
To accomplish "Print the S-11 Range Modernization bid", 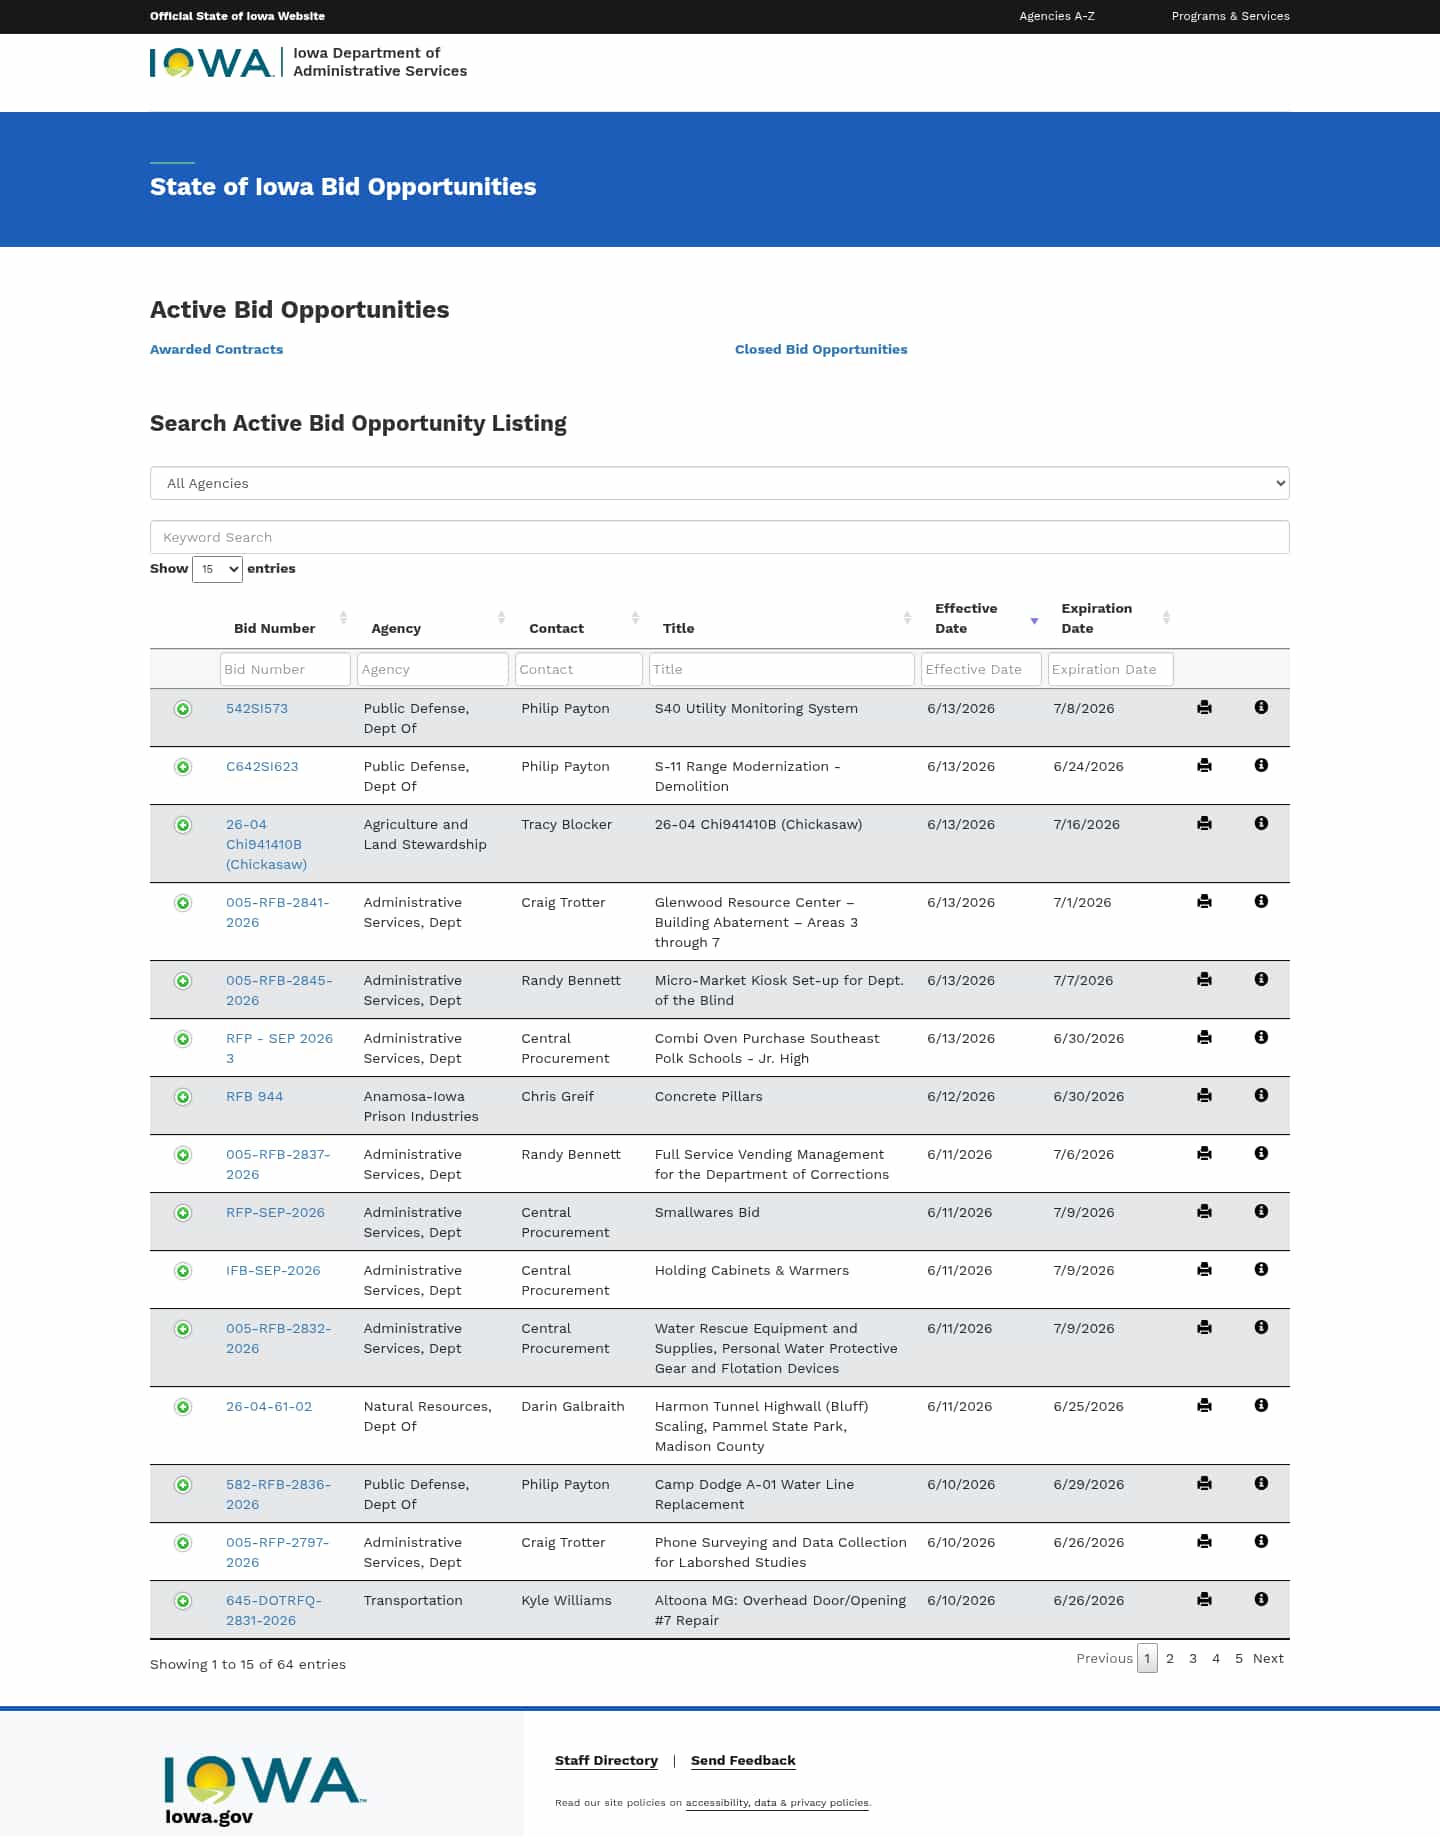I will [x=1204, y=766].
